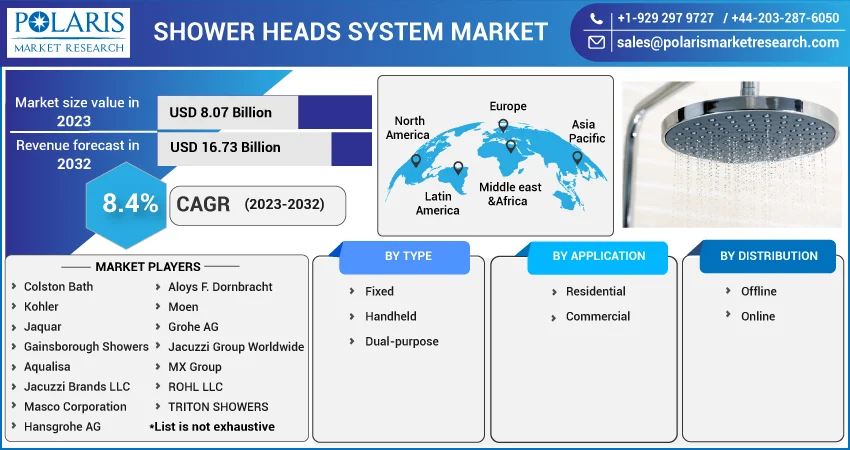
Task: Select the Residential application entry
Action: tap(596, 292)
